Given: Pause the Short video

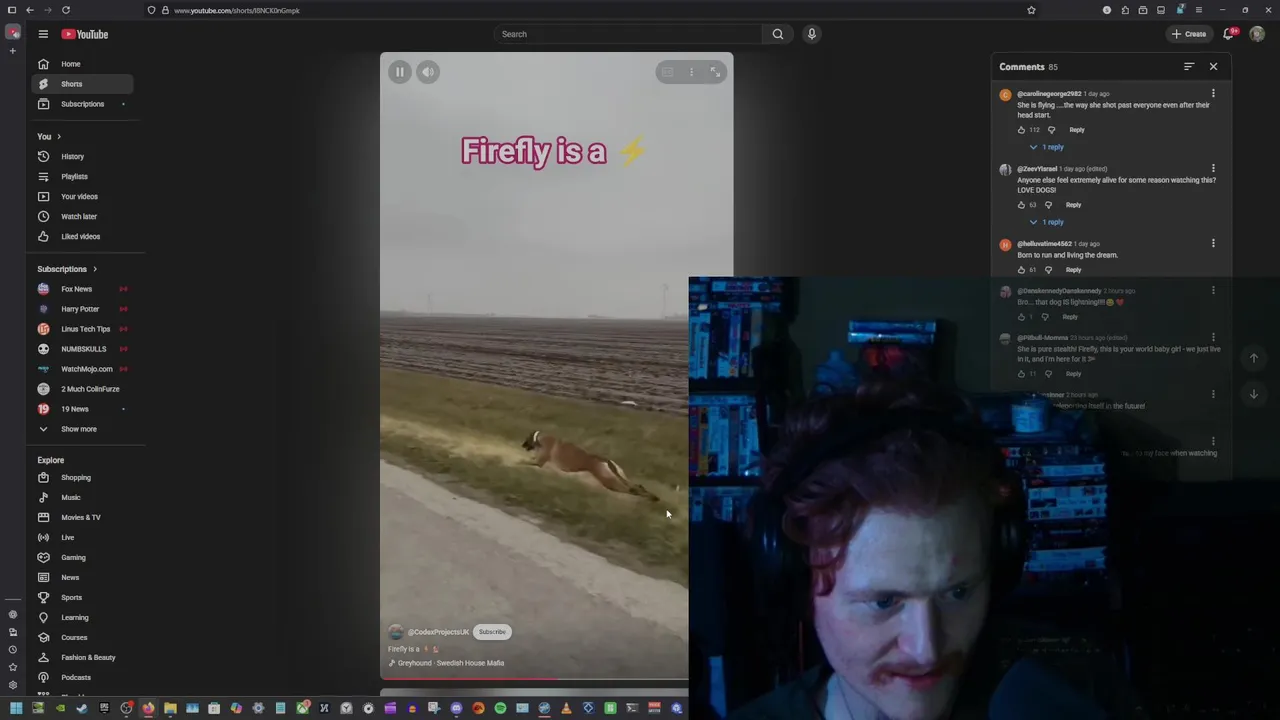Looking at the screenshot, I should click(x=399, y=72).
